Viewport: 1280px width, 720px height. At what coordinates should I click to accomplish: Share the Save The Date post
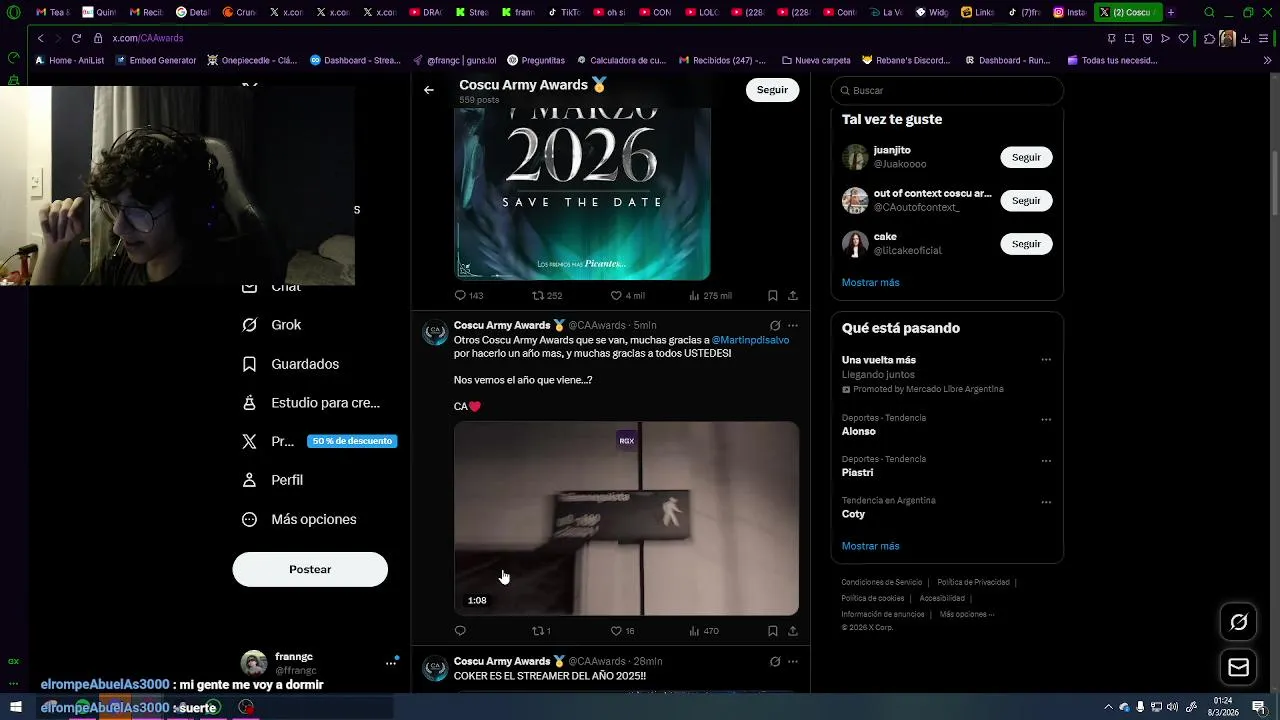pos(793,295)
